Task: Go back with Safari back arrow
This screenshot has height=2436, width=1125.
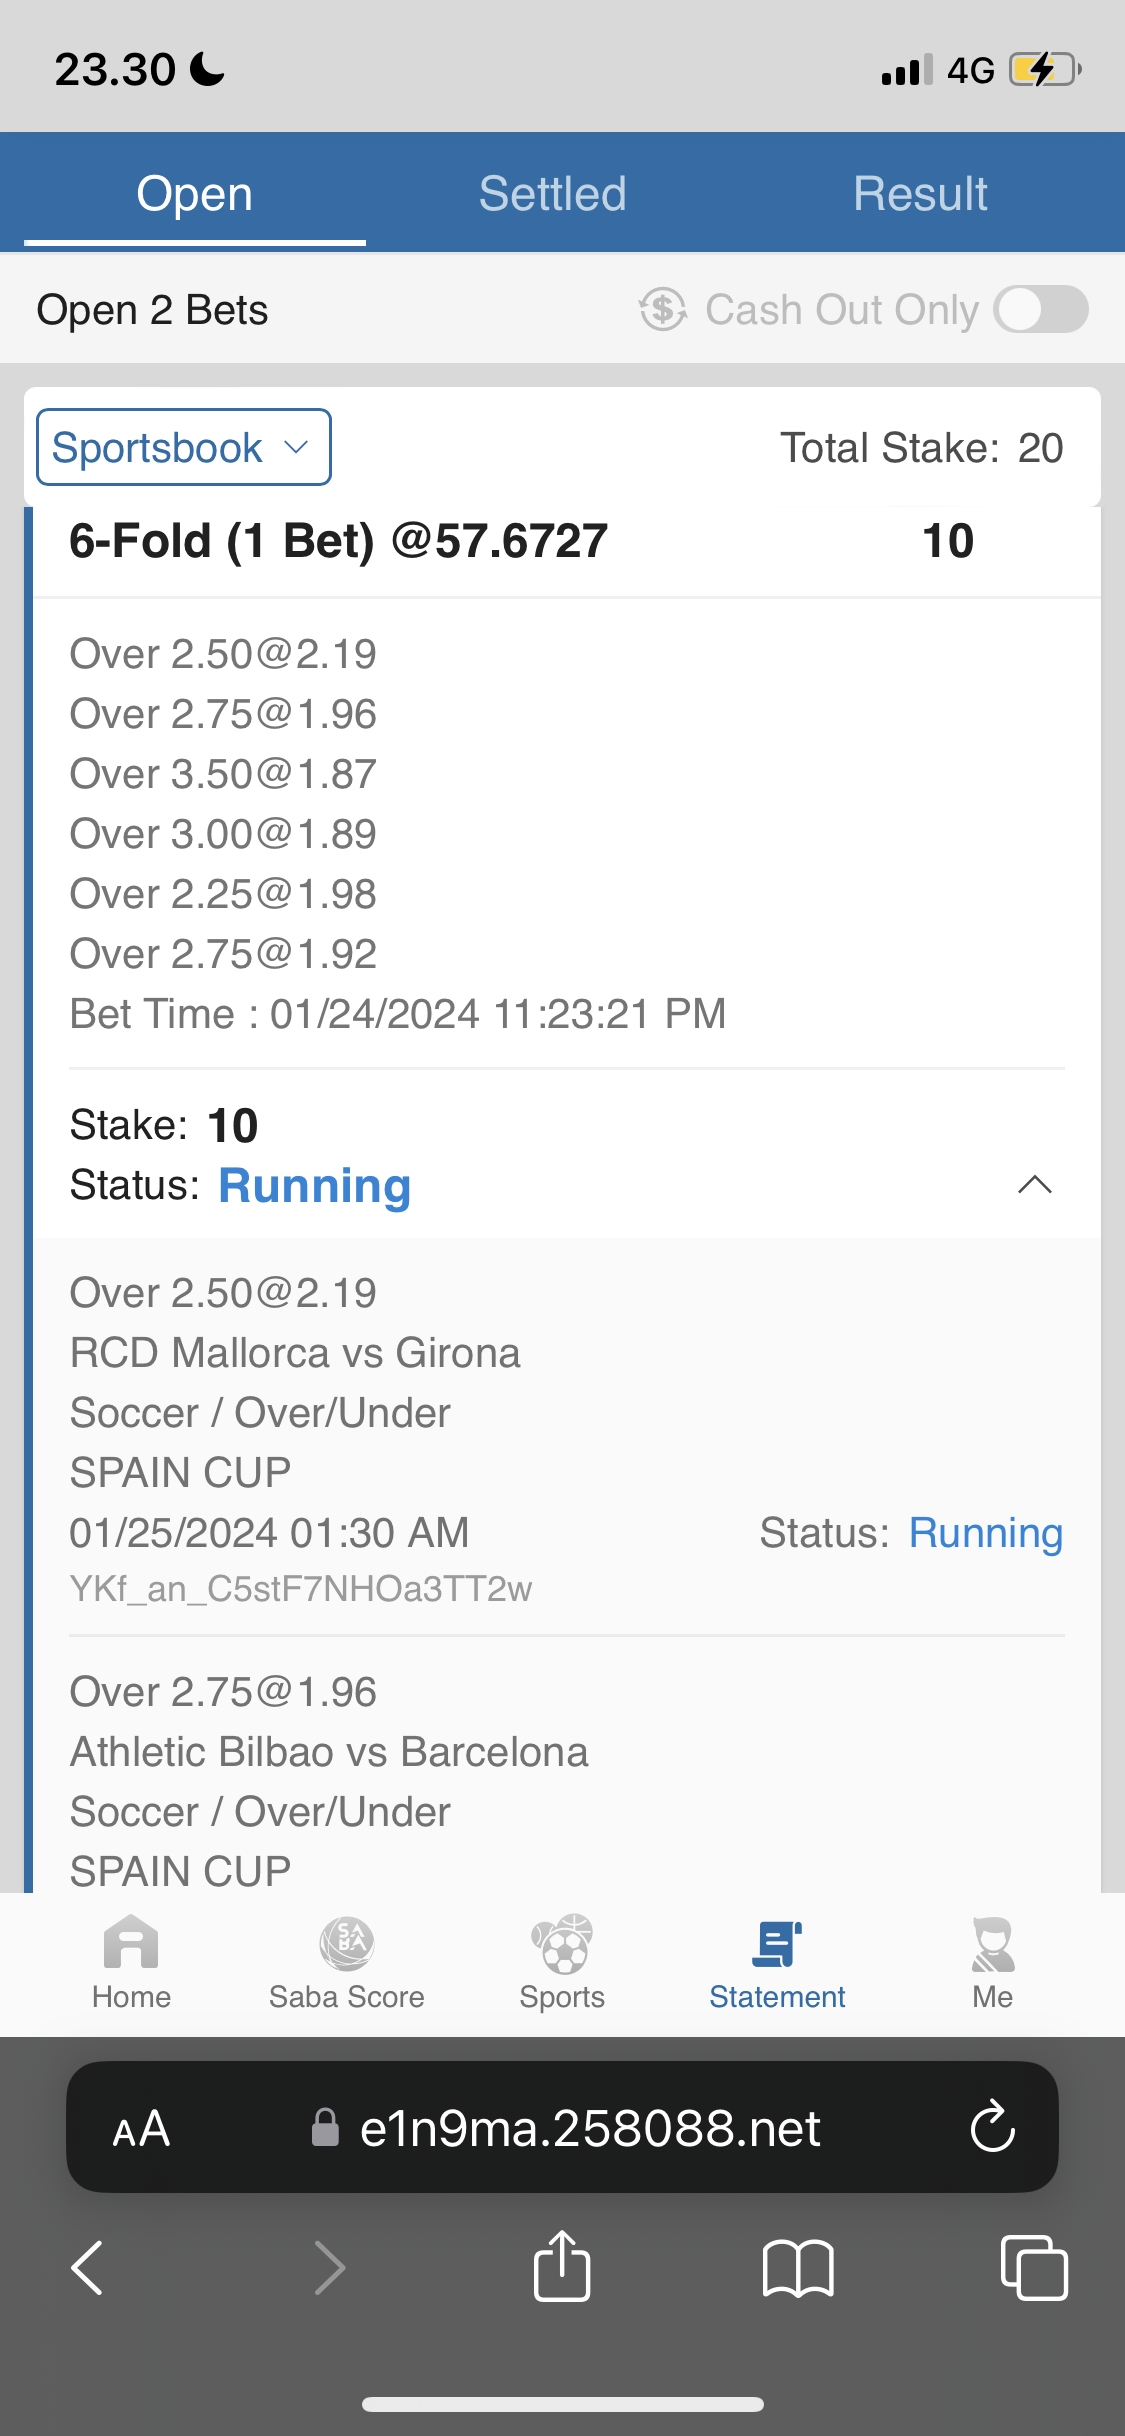Action: [x=88, y=2267]
